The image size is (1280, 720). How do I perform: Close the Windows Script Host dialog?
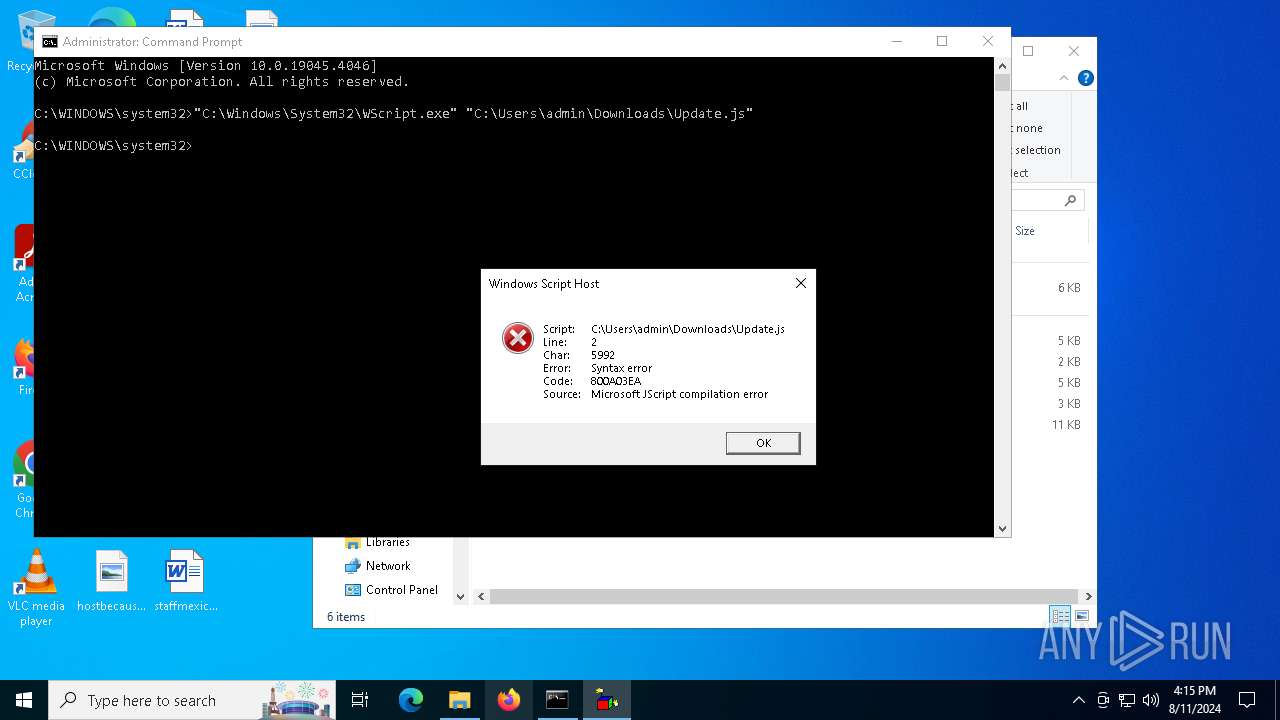[800, 283]
